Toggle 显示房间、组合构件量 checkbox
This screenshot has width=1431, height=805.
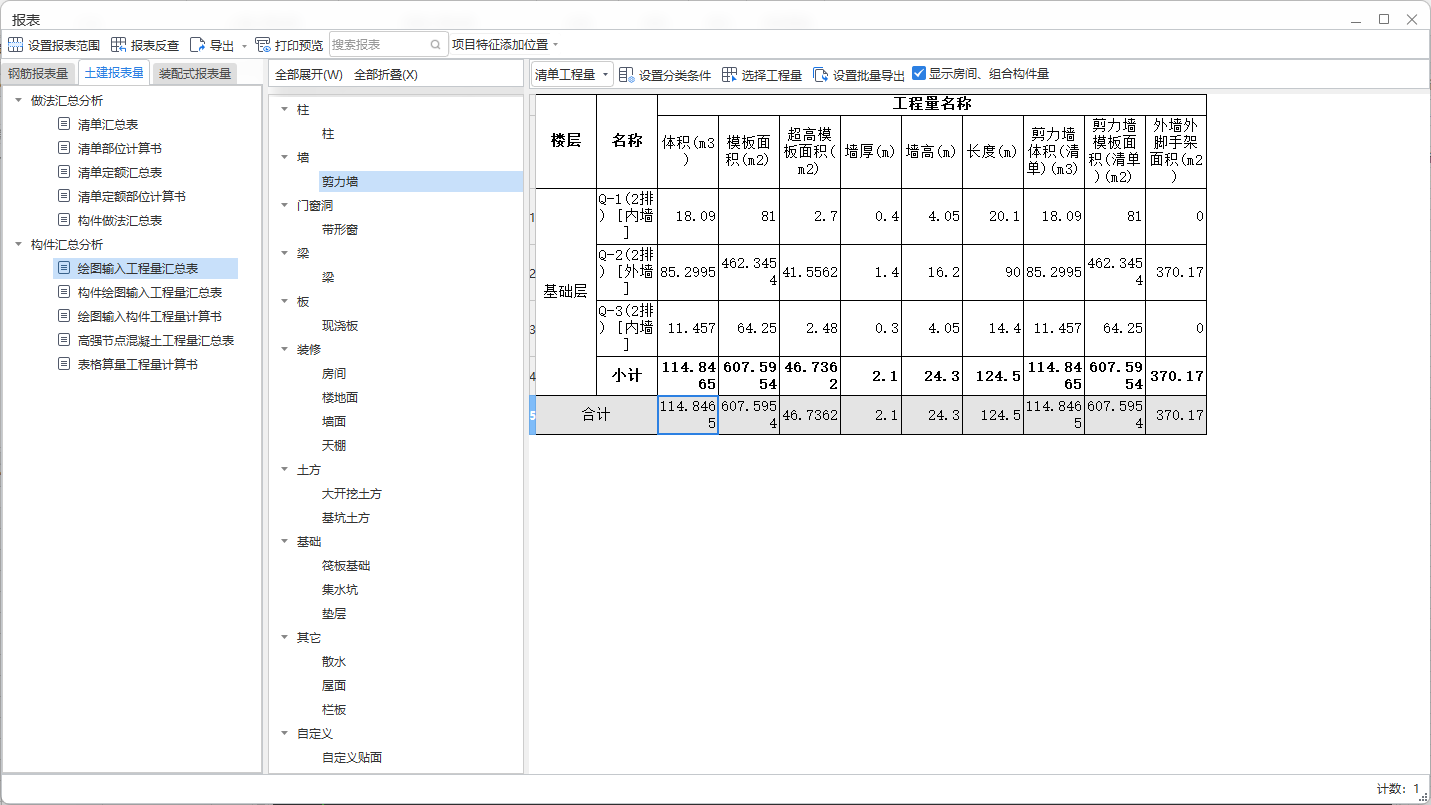[x=919, y=74]
